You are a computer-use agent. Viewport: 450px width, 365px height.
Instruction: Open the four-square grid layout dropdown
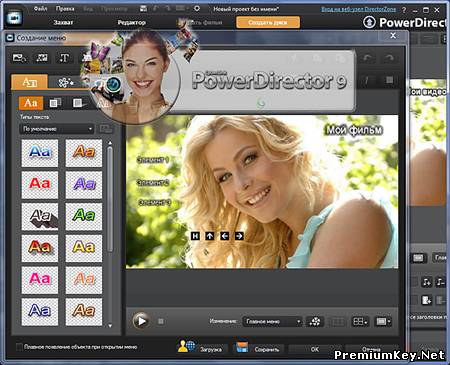[x=360, y=321]
